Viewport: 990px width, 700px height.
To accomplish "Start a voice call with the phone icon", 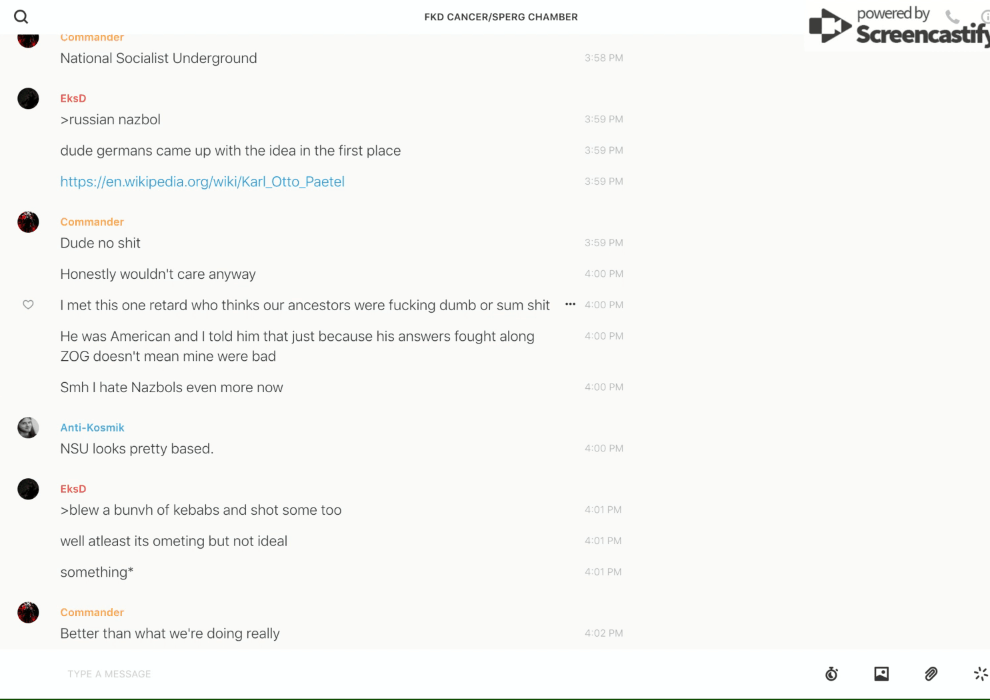I will click(x=952, y=17).
